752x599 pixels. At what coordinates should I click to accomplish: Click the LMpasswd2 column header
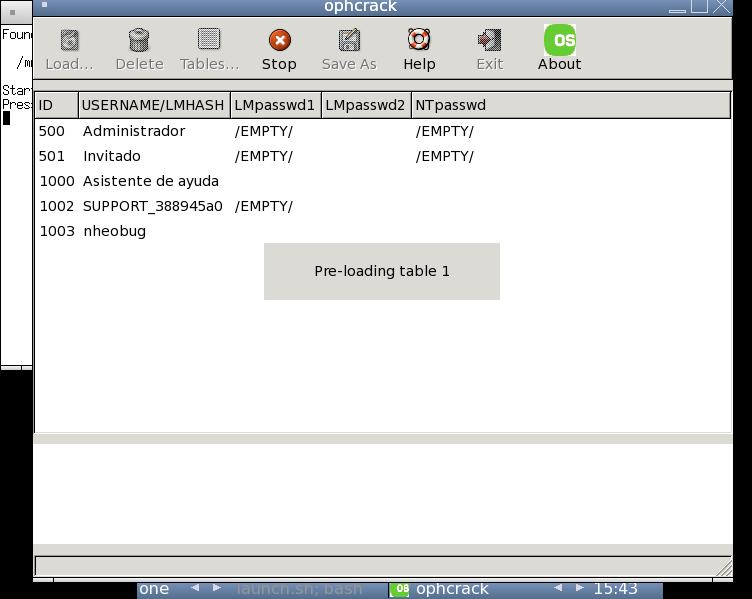pyautogui.click(x=366, y=105)
